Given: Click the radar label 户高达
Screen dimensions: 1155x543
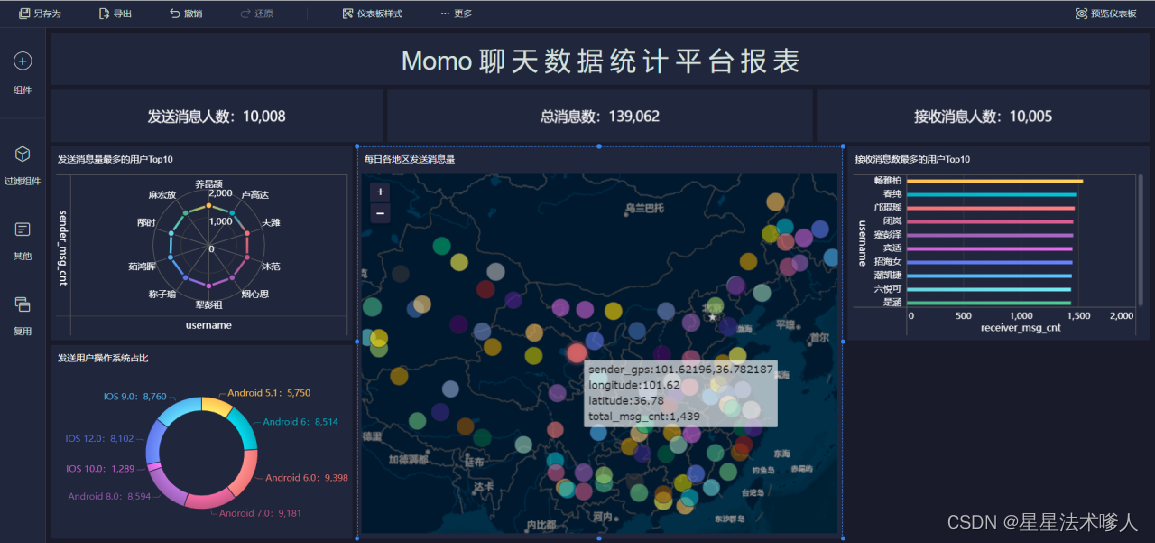Looking at the screenshot, I should pyautogui.click(x=255, y=195).
